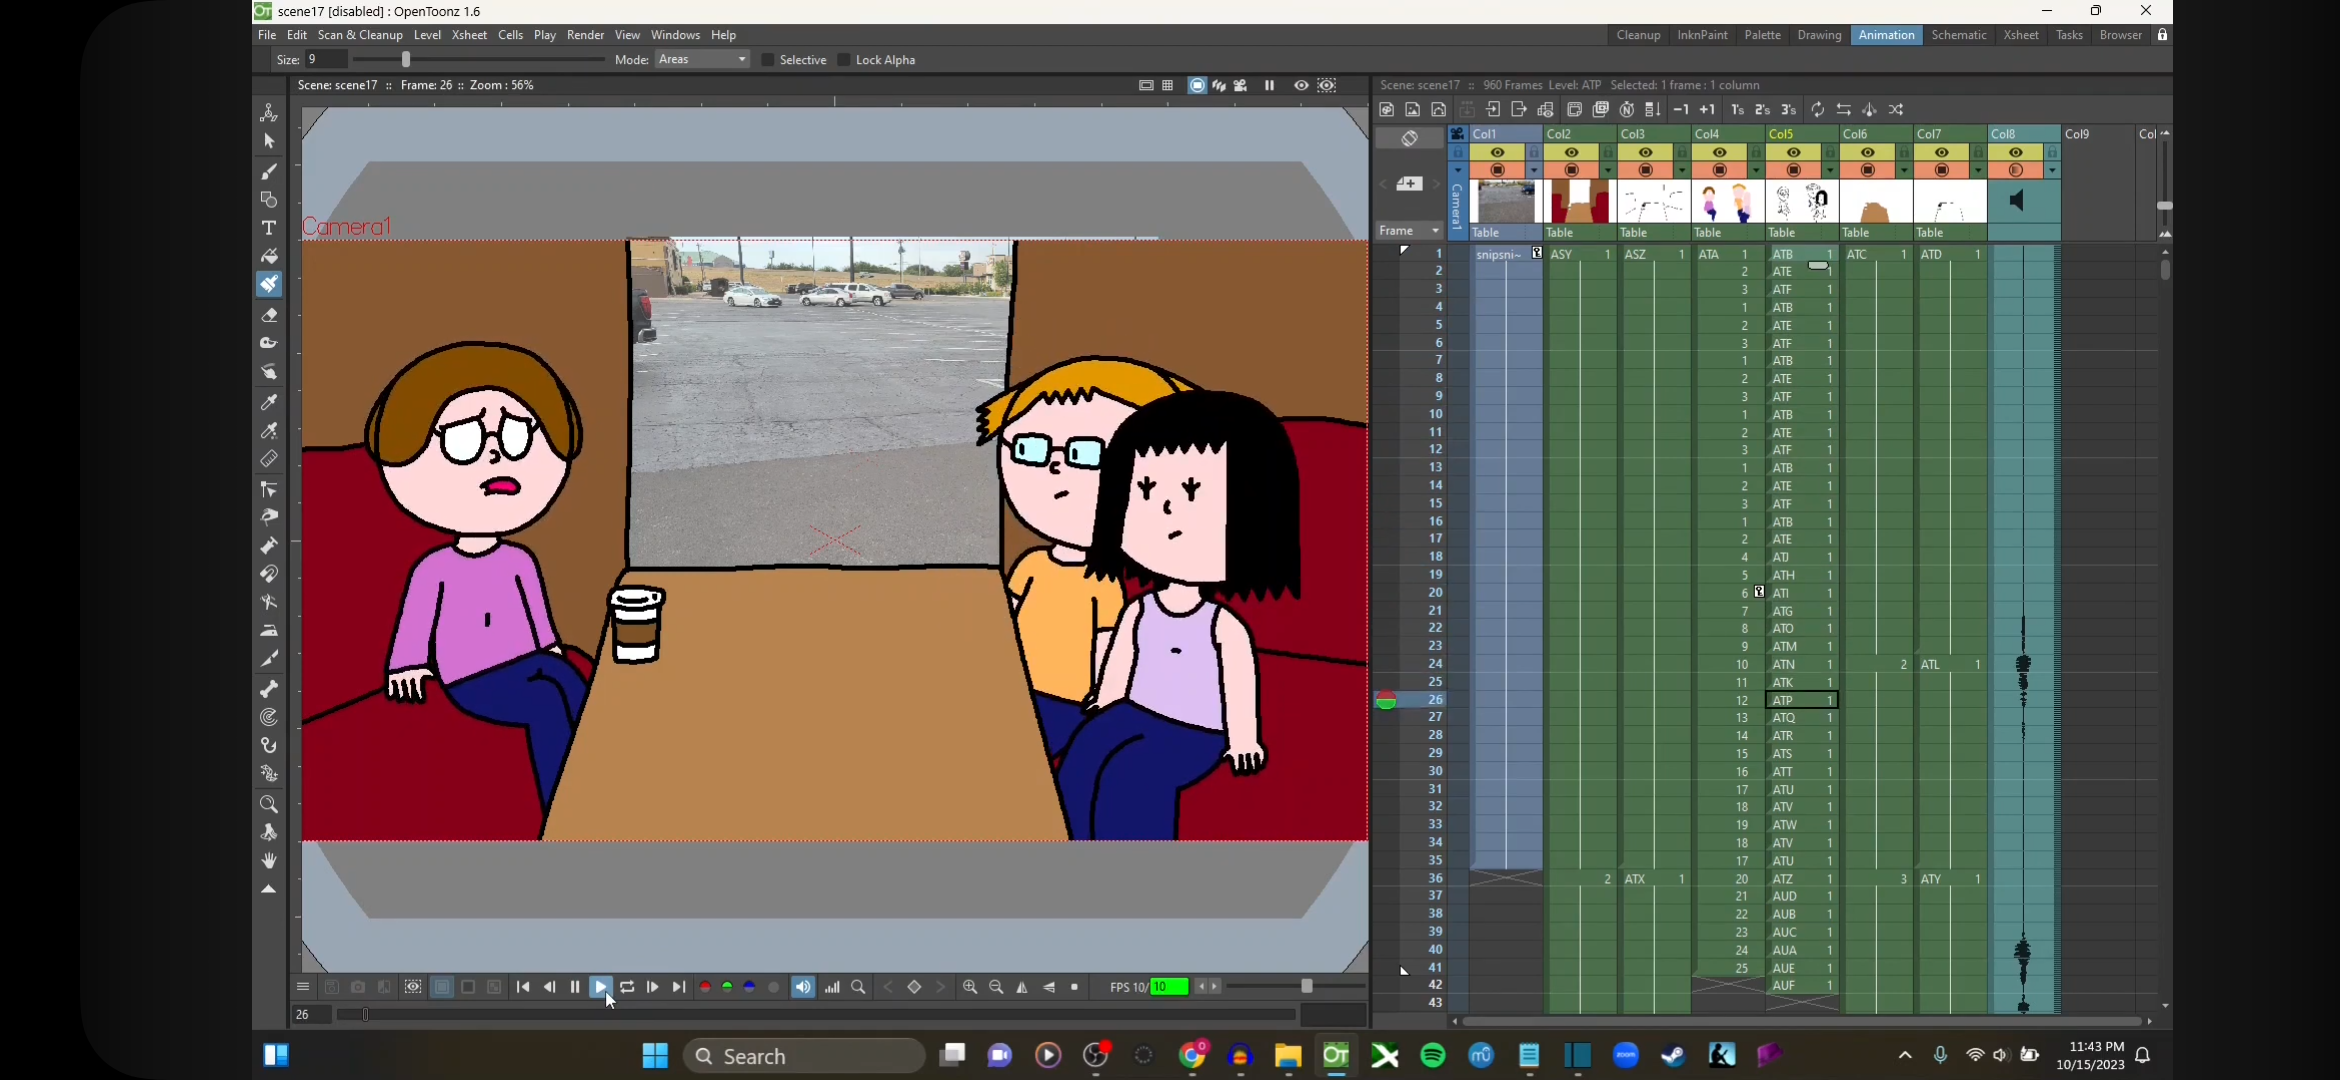This screenshot has height=1080, width=2340.
Task: Choose the Zoom tool in toolbar
Action: point(269,804)
